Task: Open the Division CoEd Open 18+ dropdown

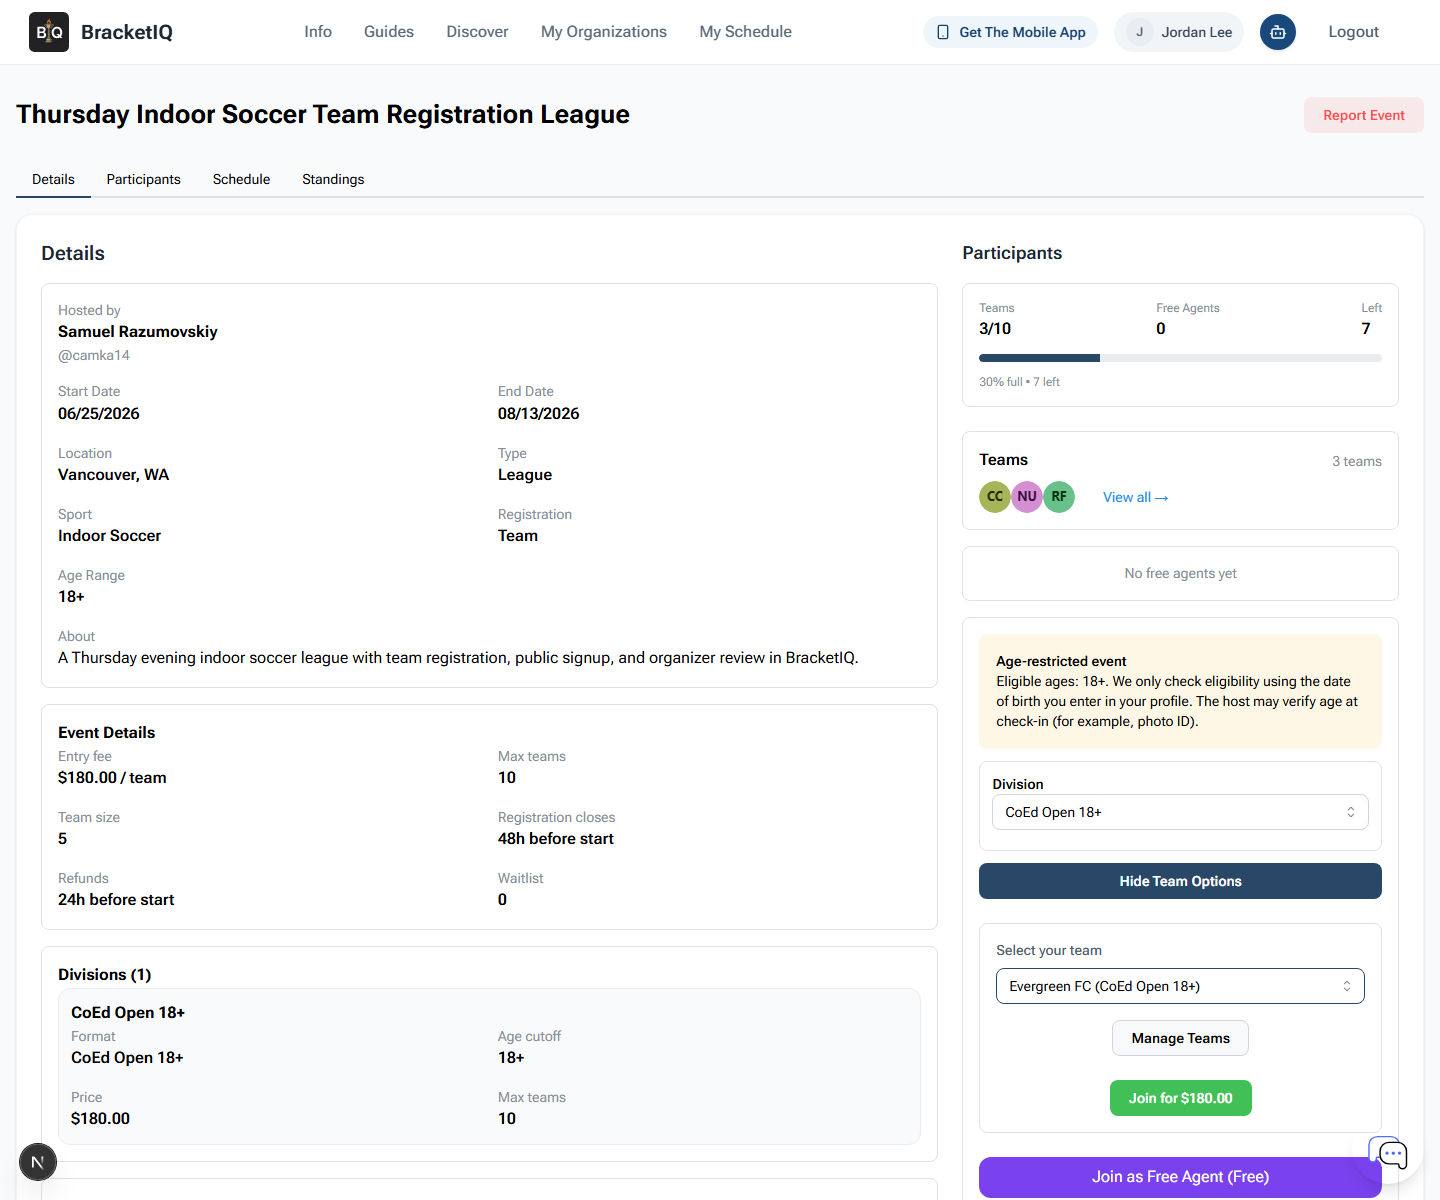Action: 1180,812
